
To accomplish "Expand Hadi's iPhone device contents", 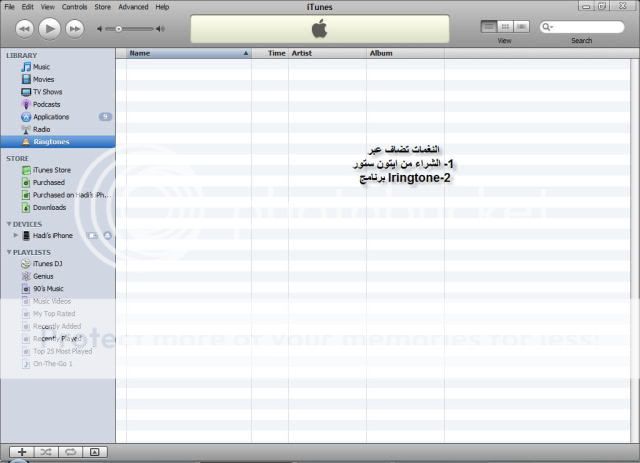I will point(16,236).
